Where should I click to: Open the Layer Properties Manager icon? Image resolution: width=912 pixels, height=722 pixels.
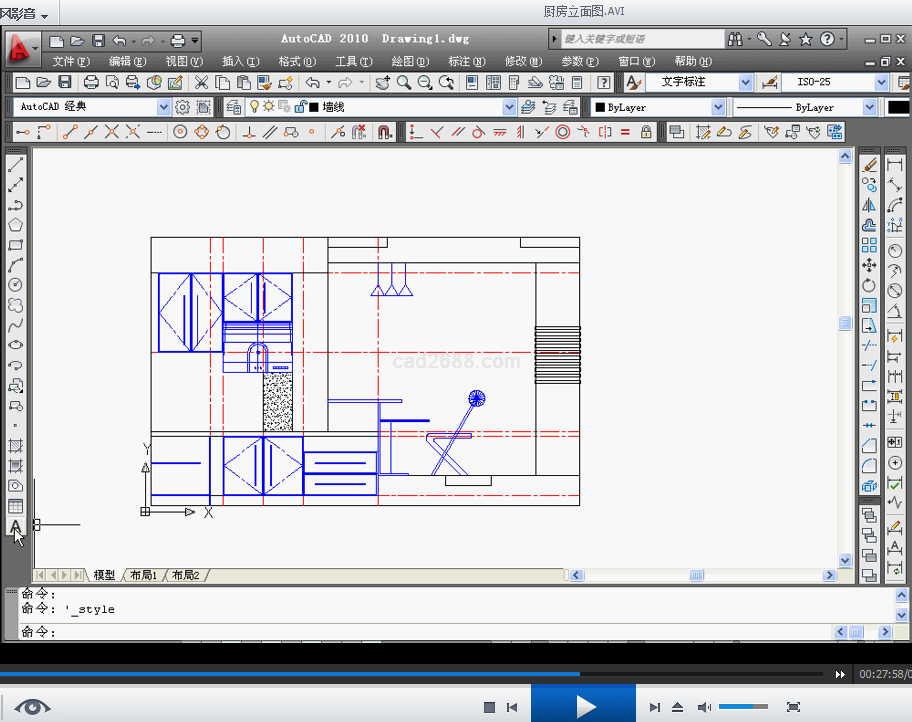(x=234, y=107)
